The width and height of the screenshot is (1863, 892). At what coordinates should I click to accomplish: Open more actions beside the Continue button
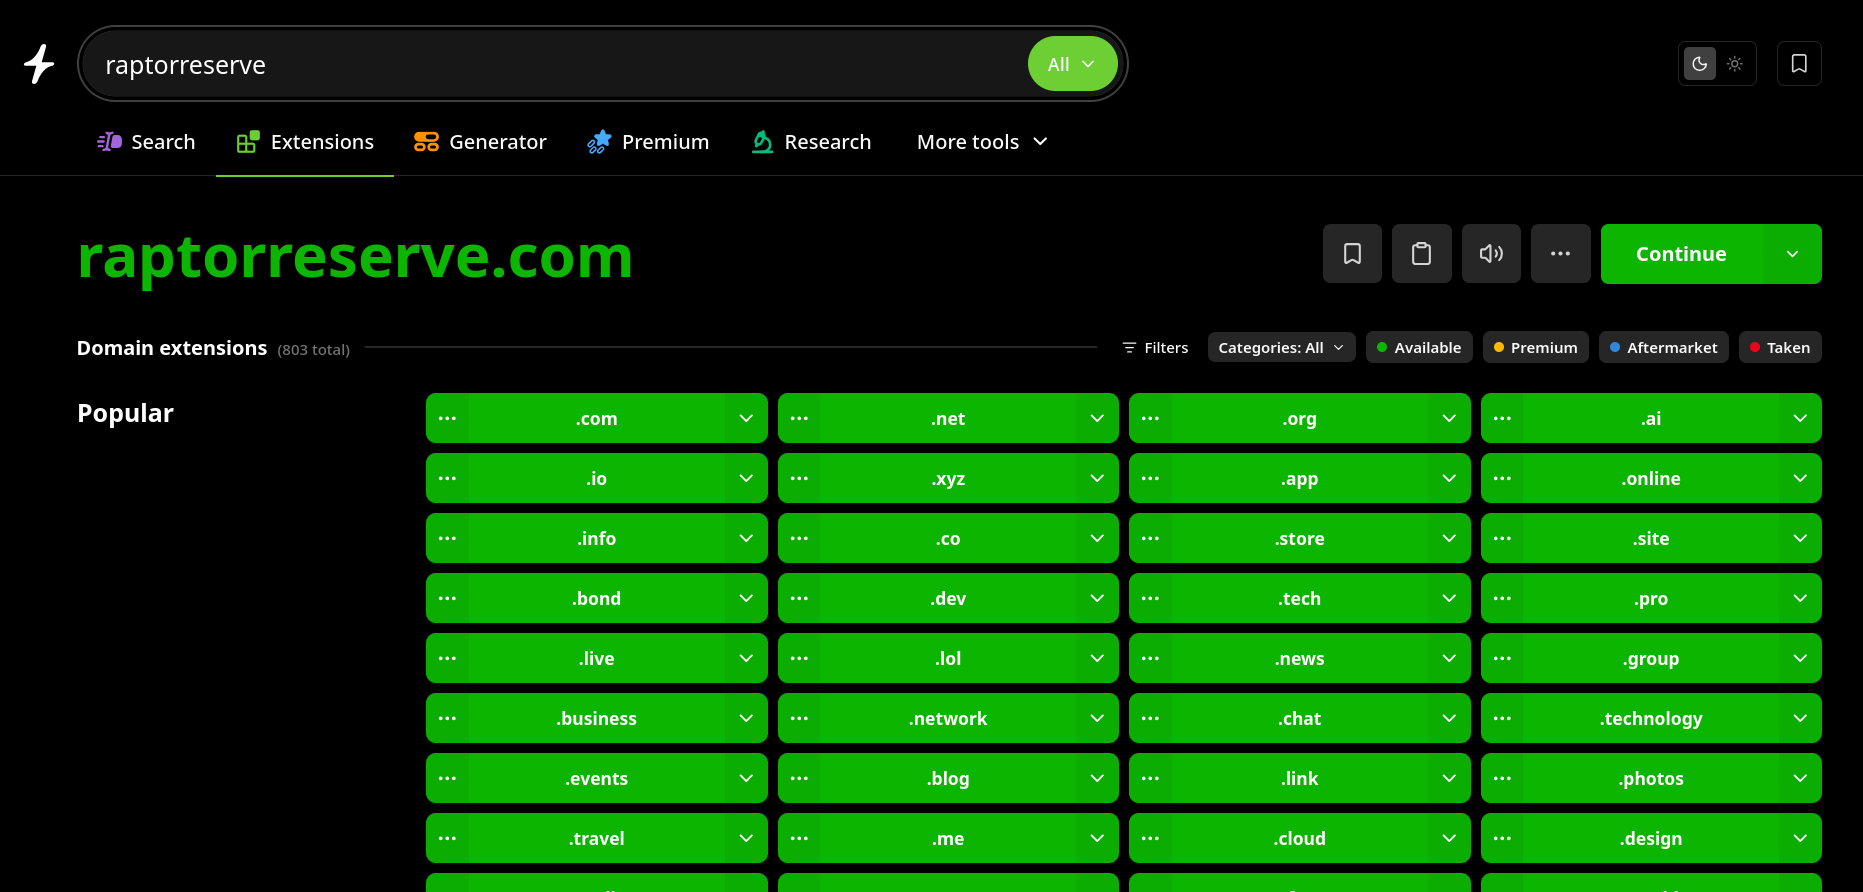click(x=1560, y=254)
